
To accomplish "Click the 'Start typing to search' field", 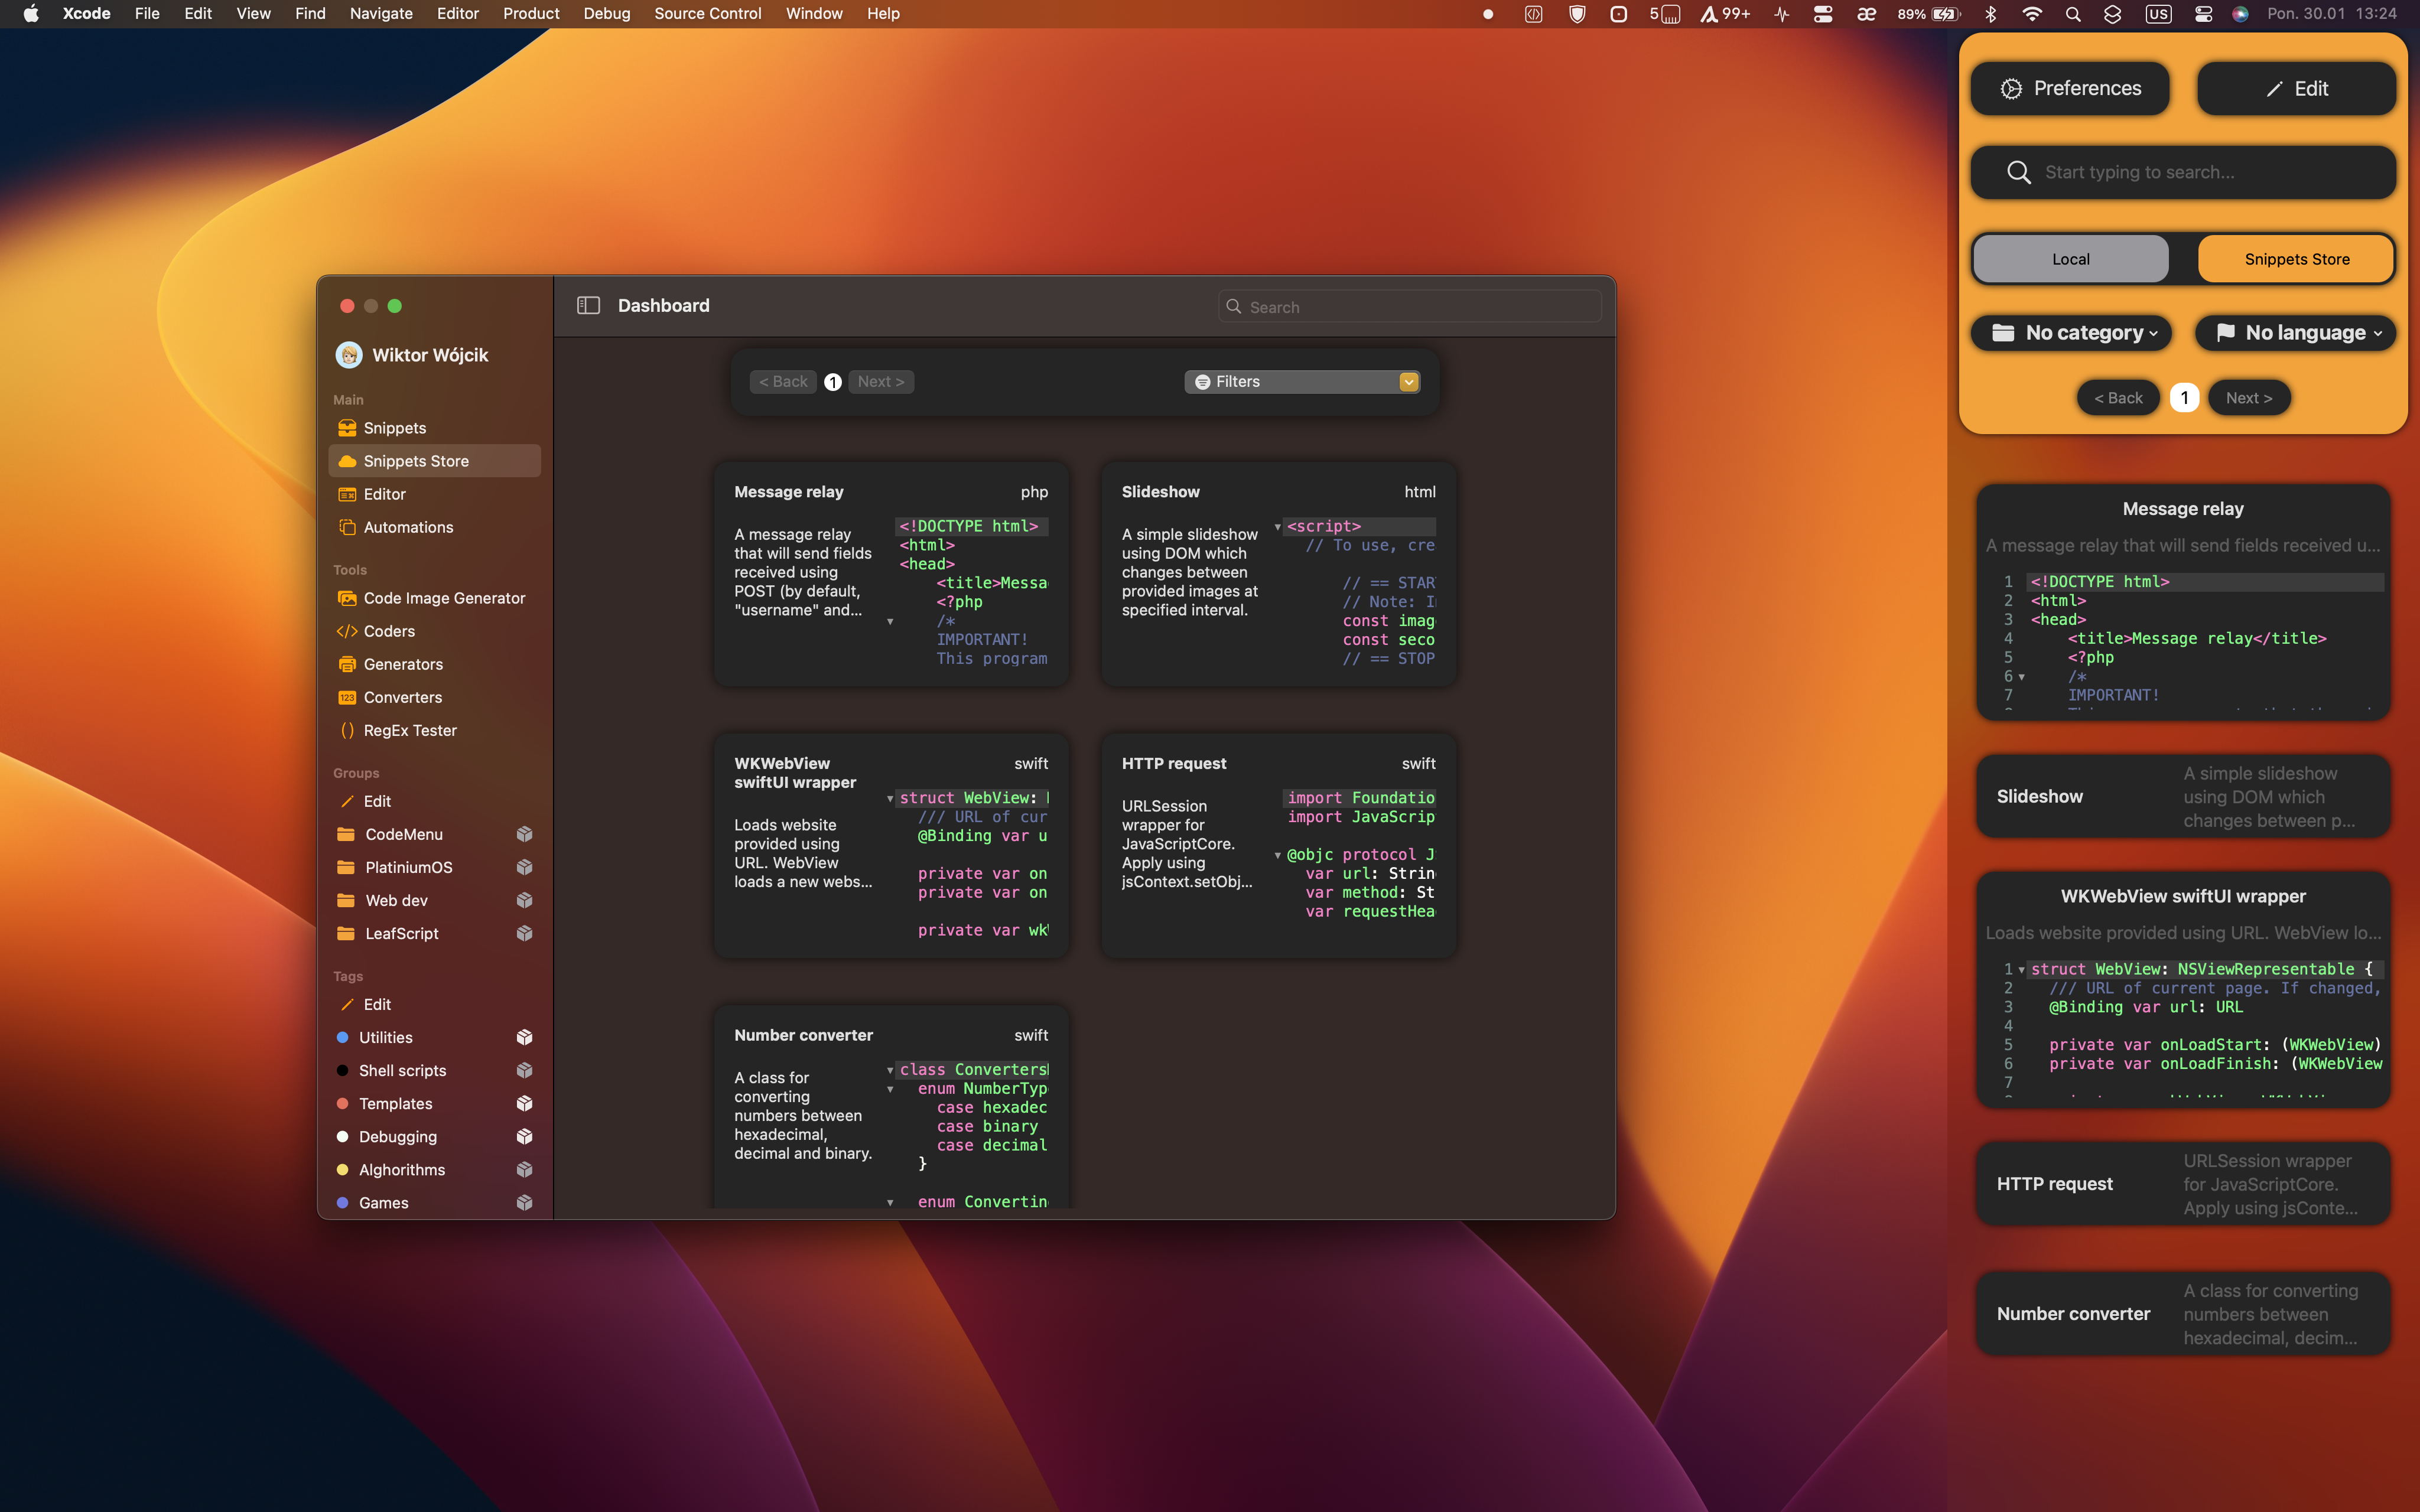I will click(x=2183, y=172).
